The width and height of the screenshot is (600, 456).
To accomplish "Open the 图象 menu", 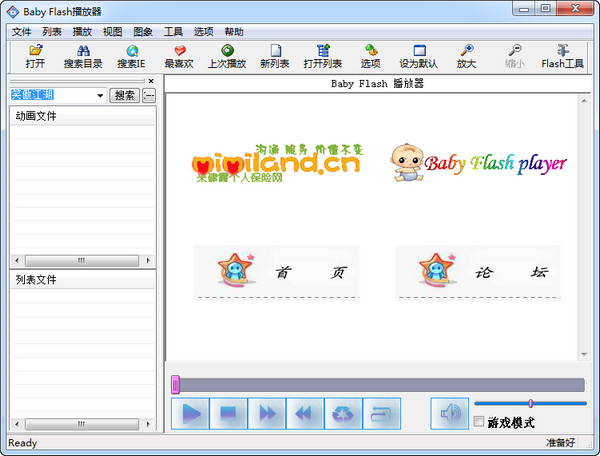I will coord(143,32).
